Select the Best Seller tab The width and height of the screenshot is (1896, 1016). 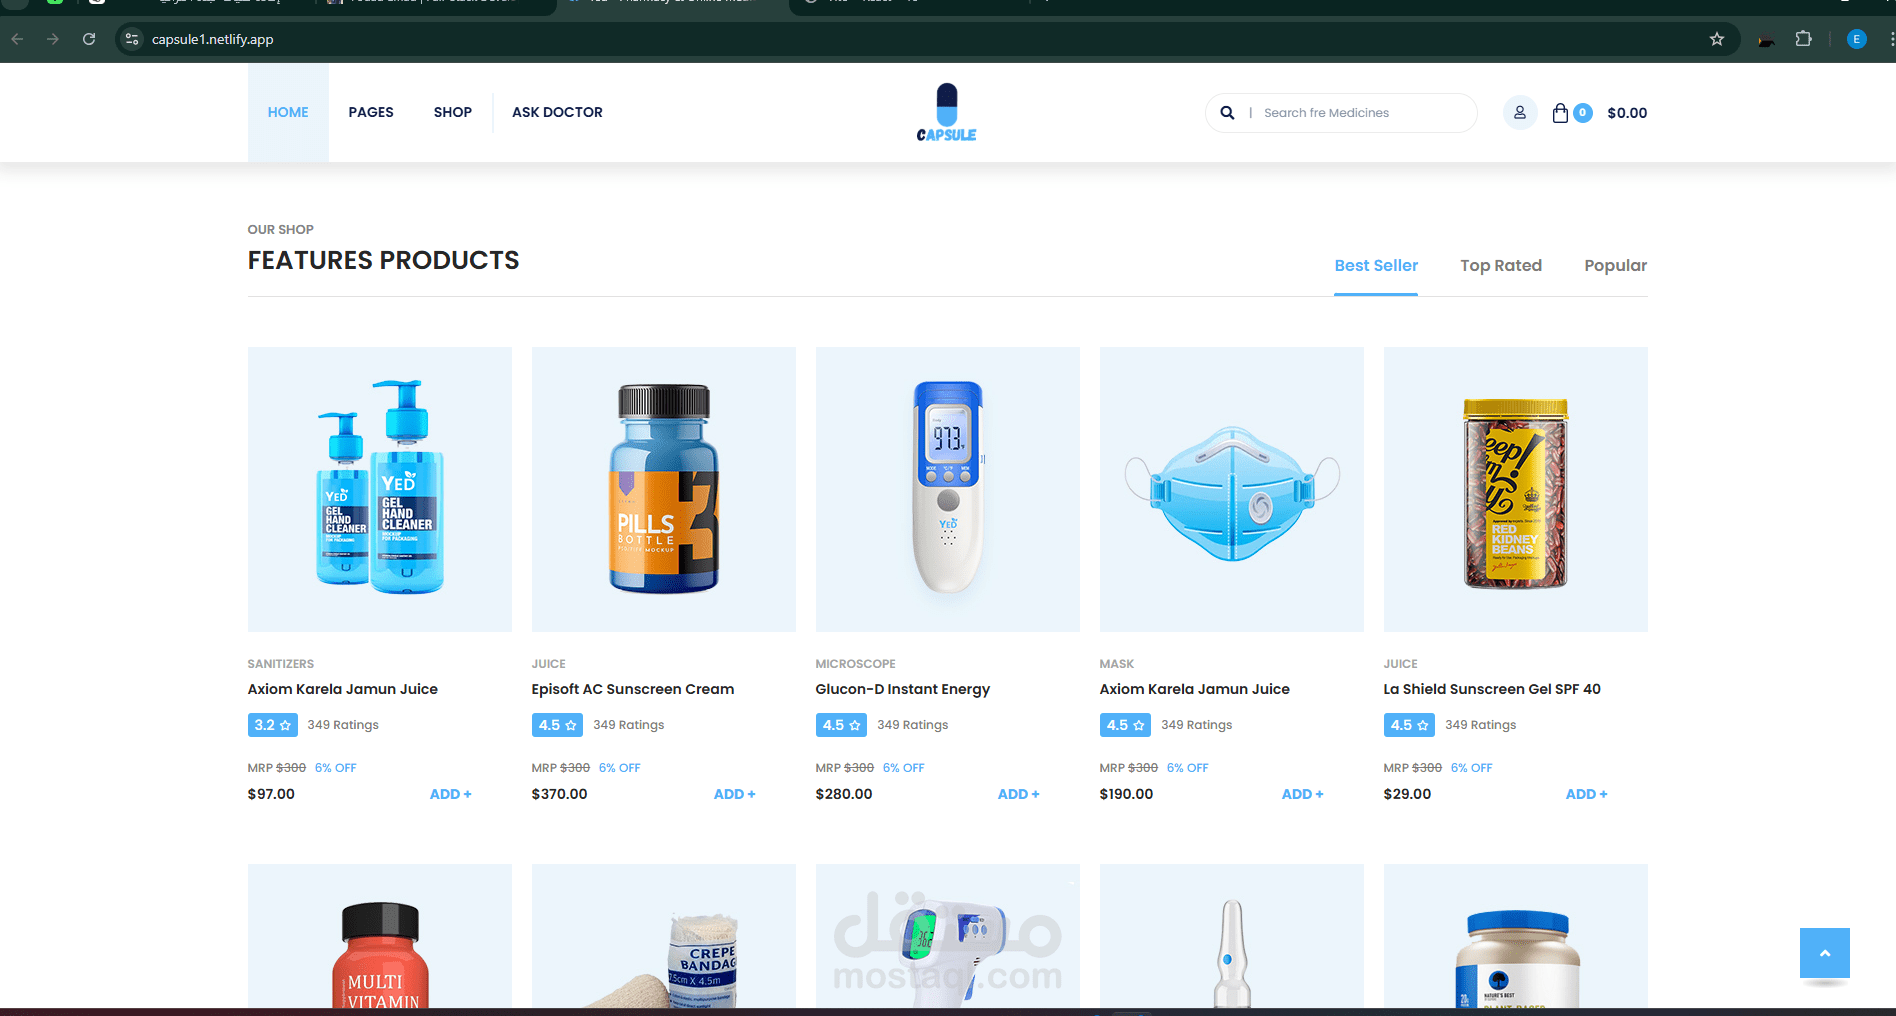pyautogui.click(x=1376, y=265)
